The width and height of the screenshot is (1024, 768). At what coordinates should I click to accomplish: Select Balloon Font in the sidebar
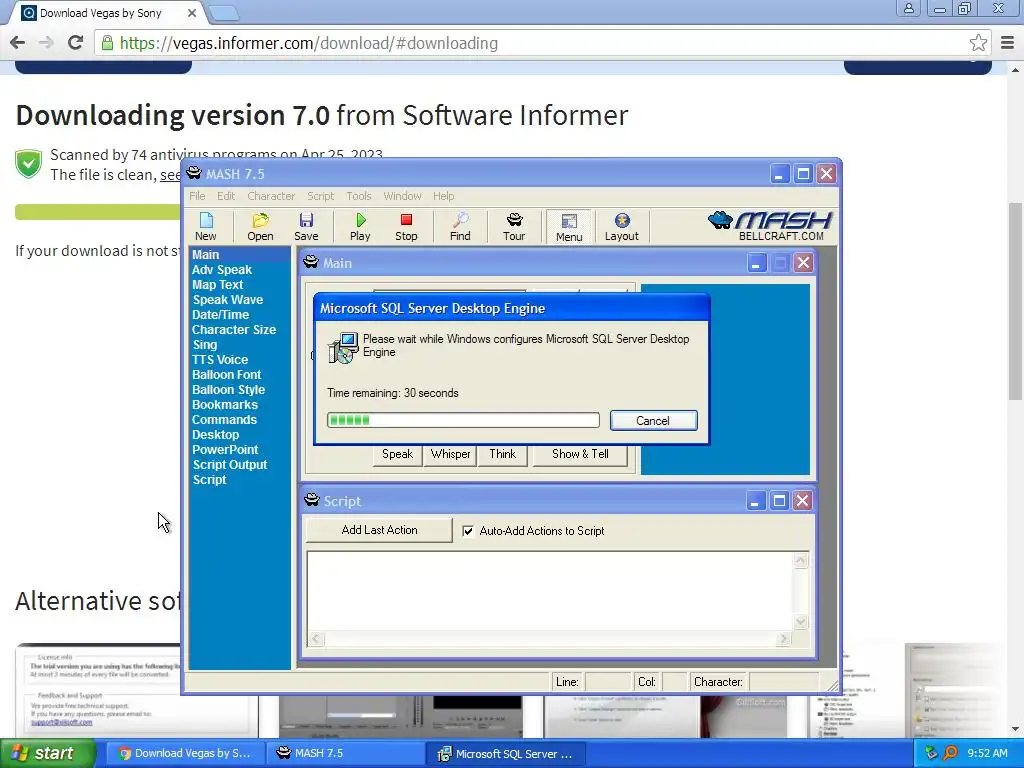(227, 375)
